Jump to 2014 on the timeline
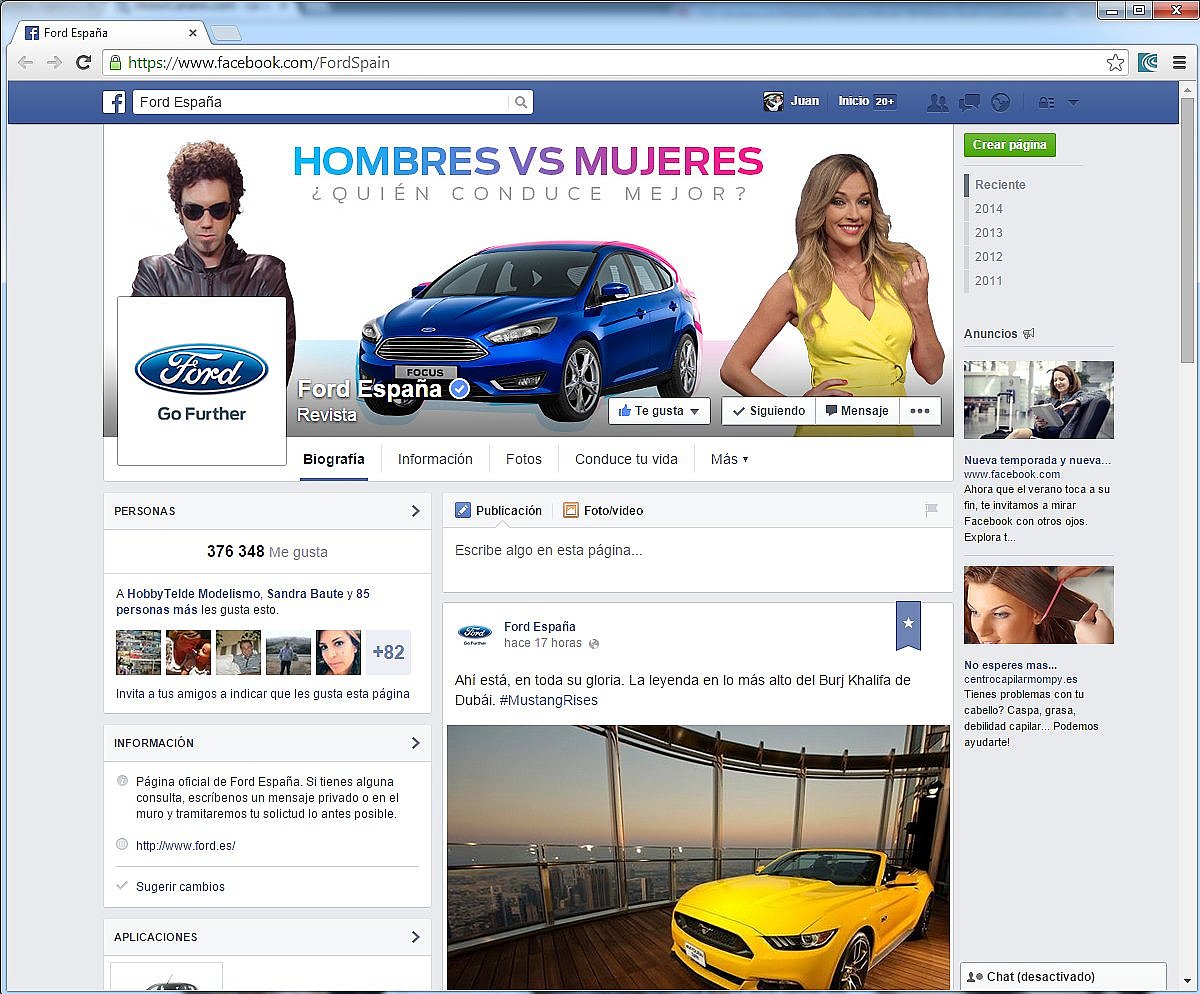 [989, 209]
